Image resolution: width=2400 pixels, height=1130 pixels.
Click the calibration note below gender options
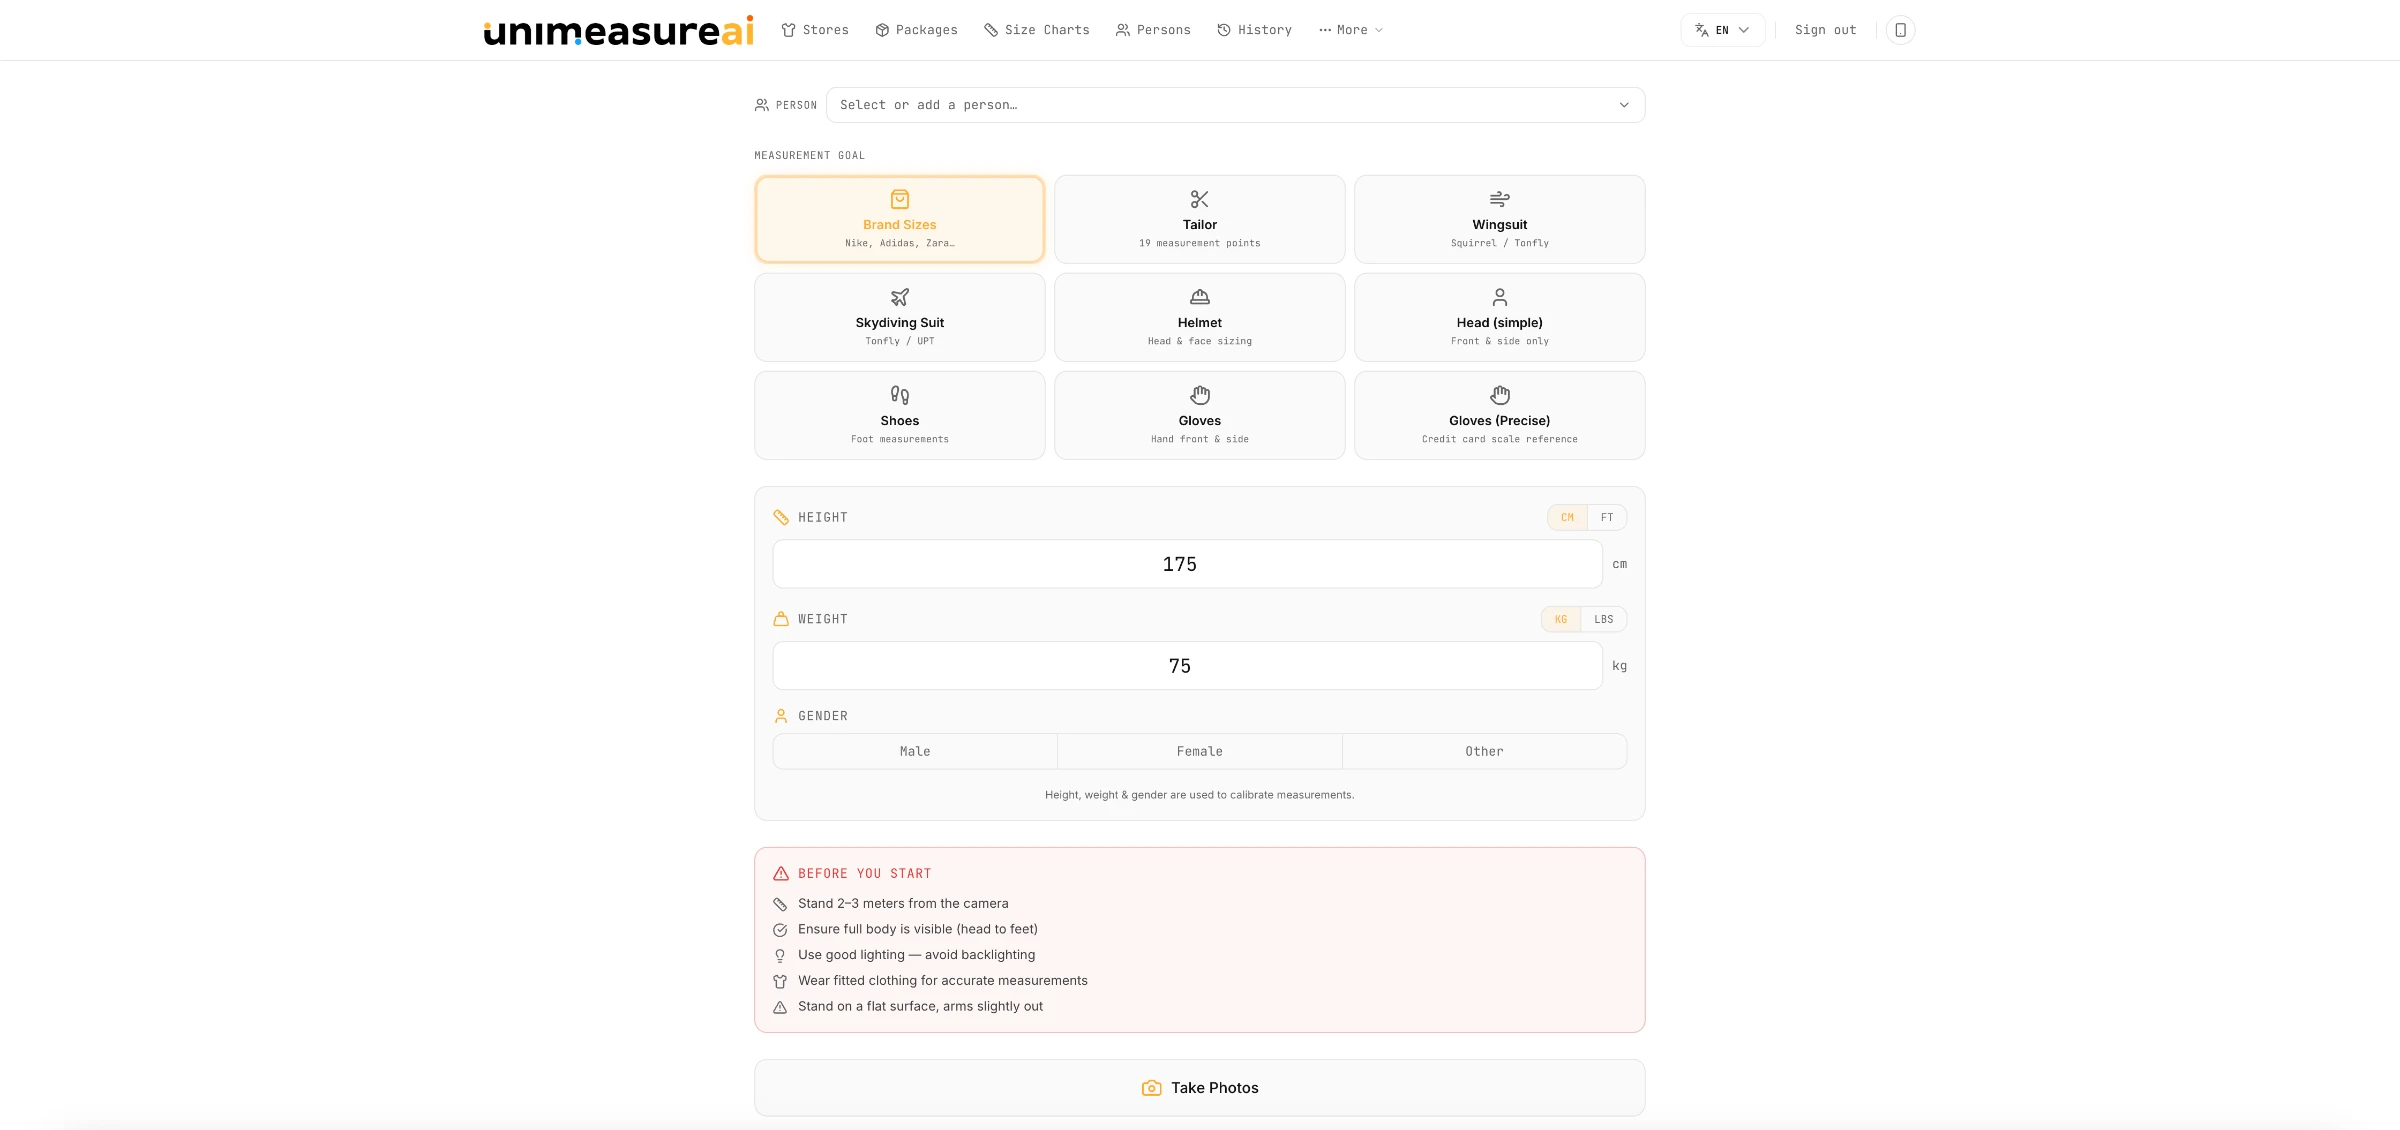(1200, 795)
